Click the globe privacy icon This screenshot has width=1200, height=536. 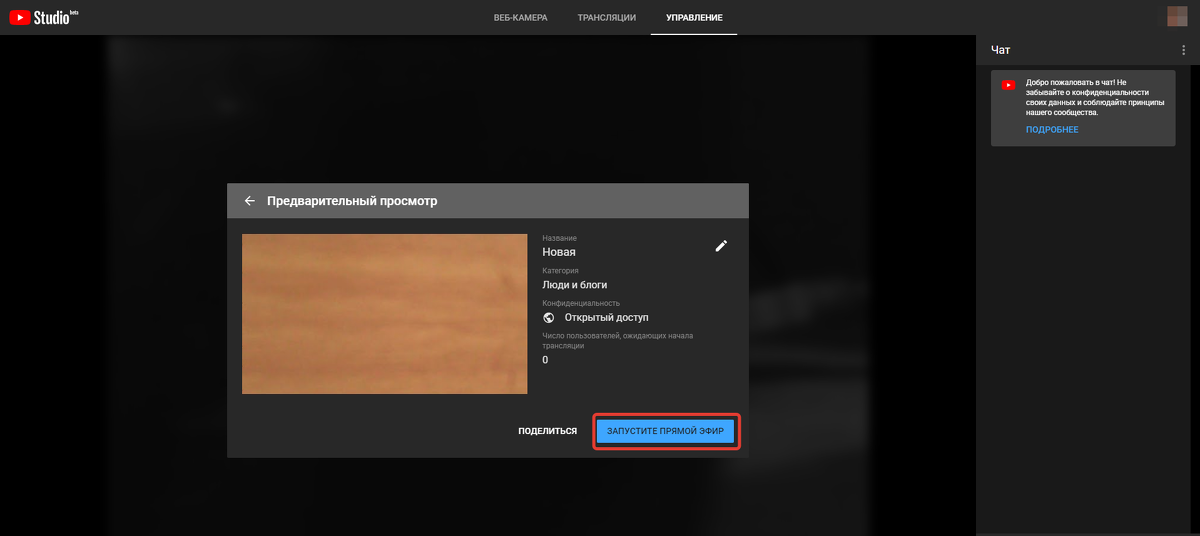[x=549, y=317]
